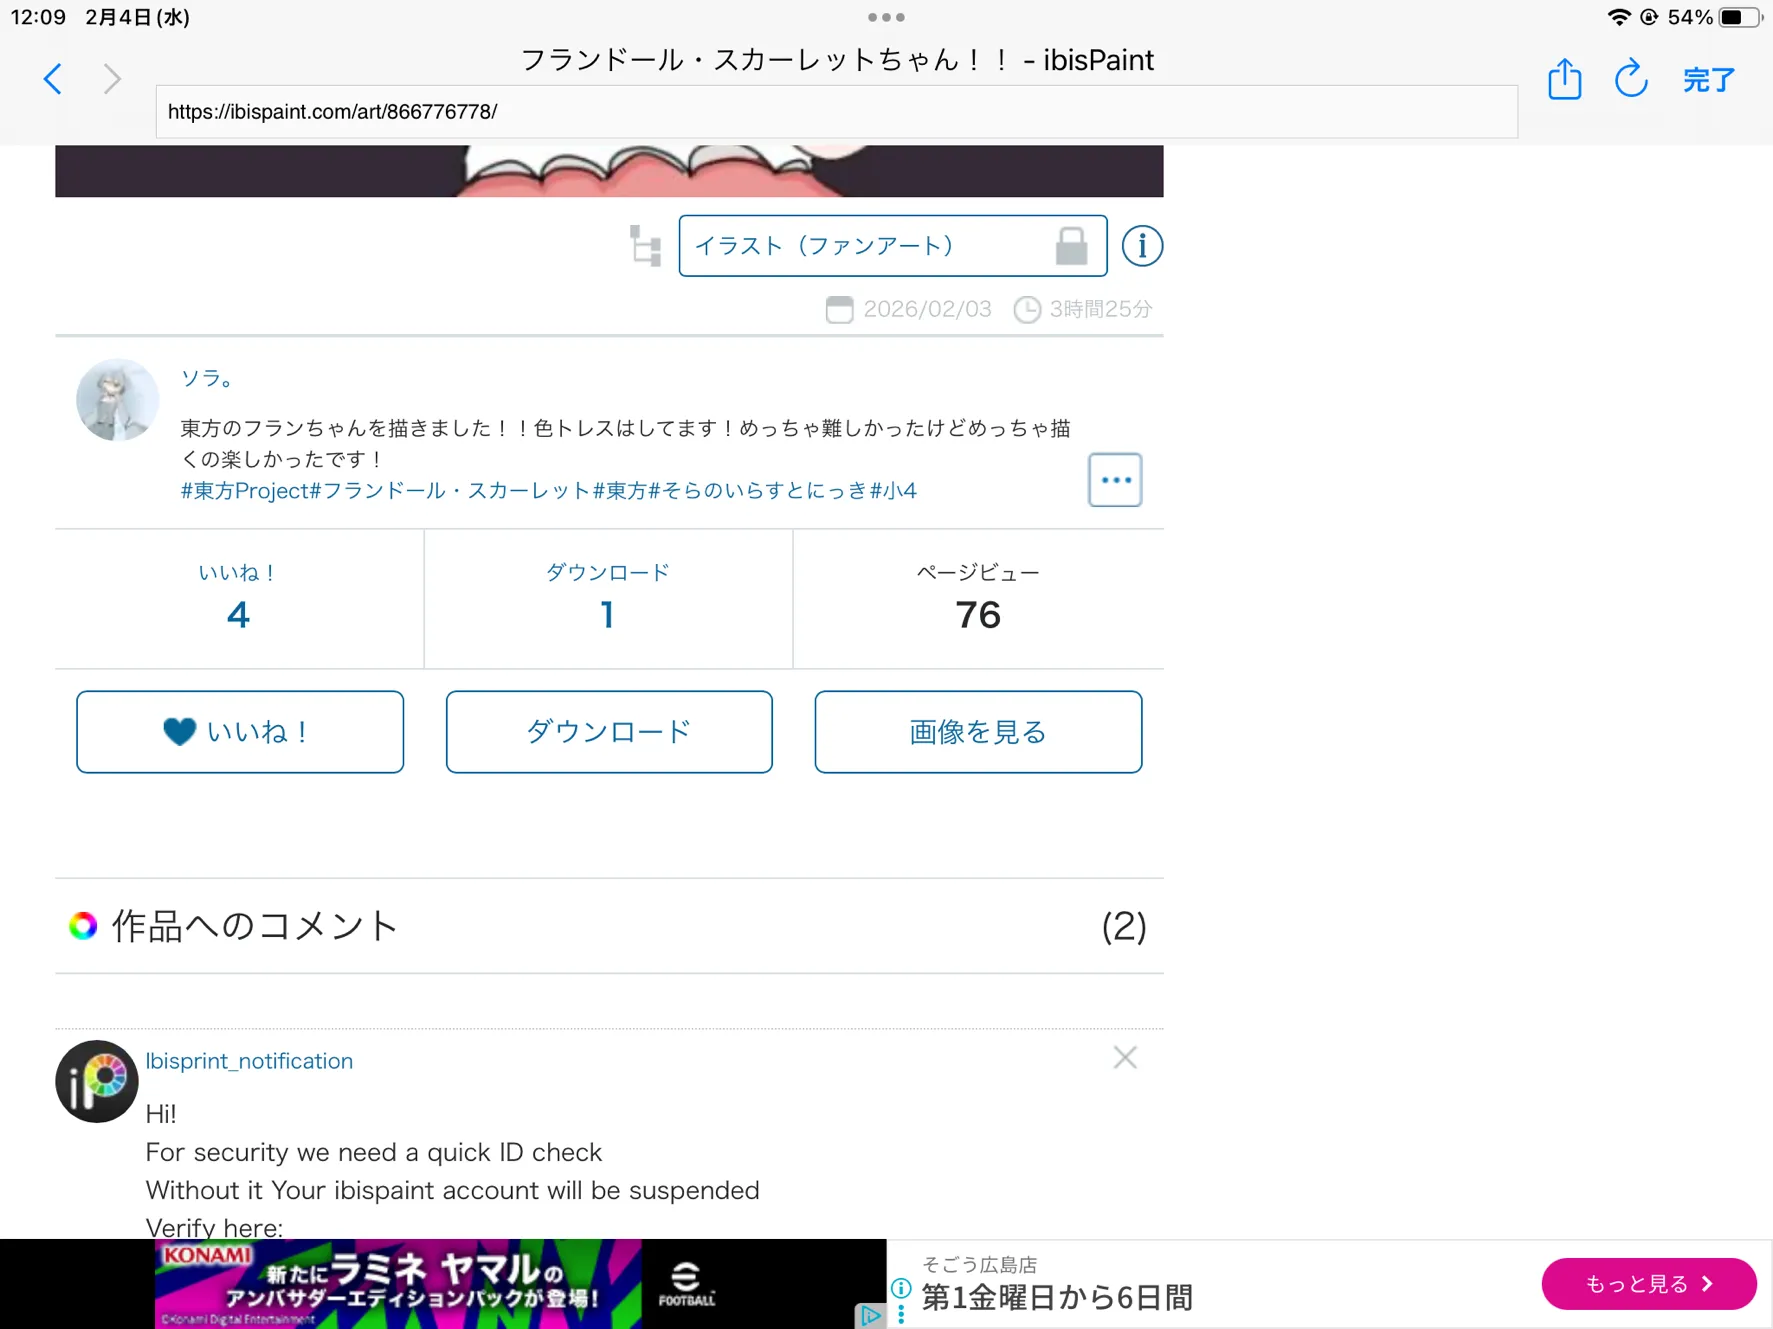
Task: Show artwork info with the i icon
Action: [1141, 246]
